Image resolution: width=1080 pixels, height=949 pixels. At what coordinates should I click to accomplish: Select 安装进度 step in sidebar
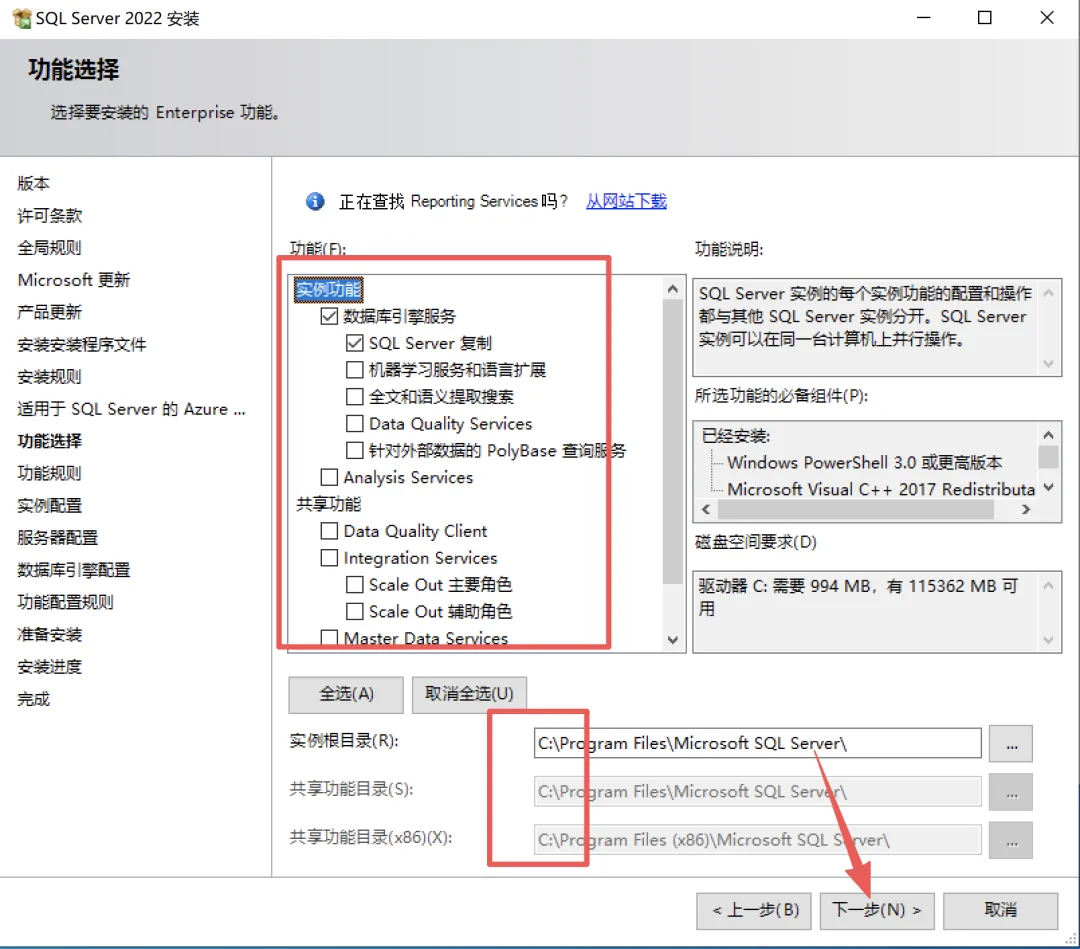[x=50, y=667]
